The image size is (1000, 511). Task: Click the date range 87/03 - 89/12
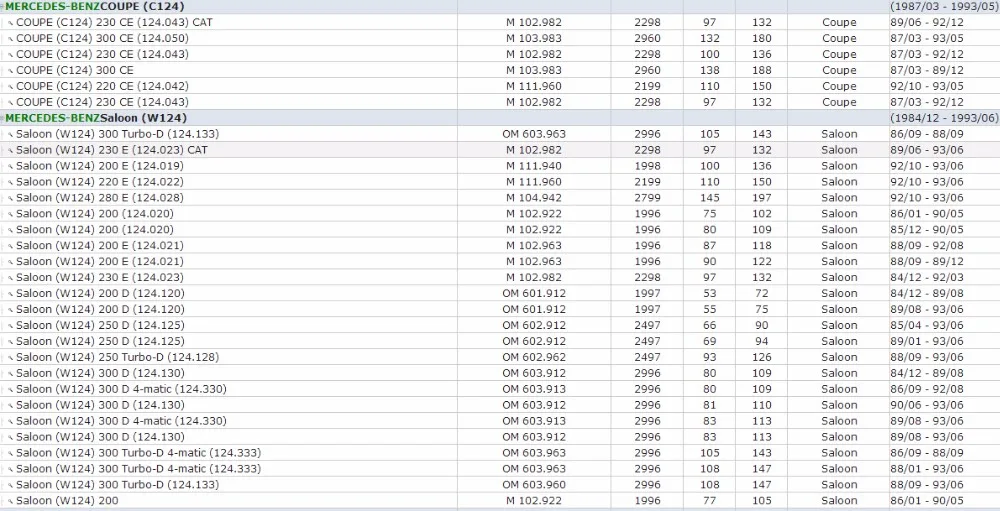(927, 70)
